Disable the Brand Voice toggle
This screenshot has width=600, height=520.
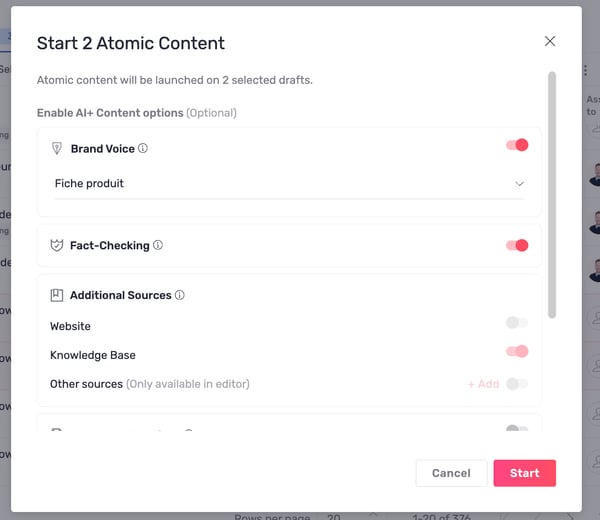[516, 146]
